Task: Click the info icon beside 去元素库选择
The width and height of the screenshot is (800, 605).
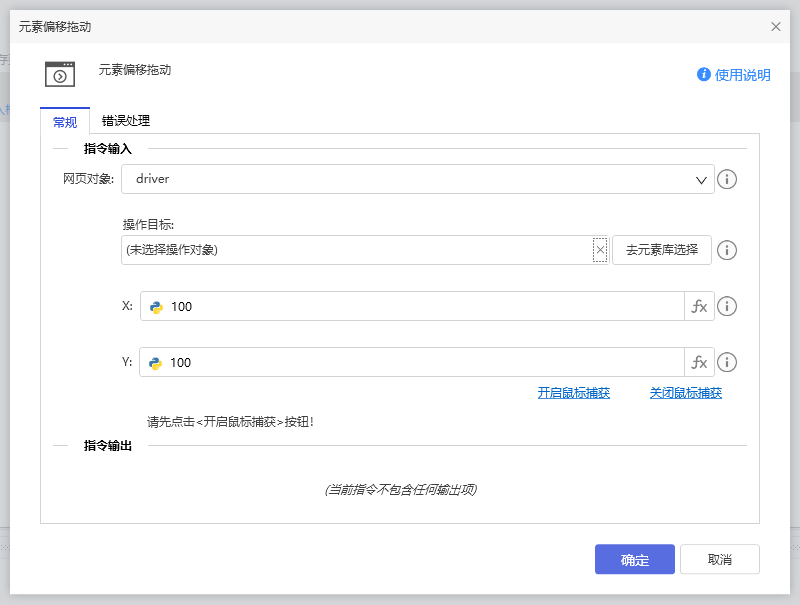Action: coord(727,250)
